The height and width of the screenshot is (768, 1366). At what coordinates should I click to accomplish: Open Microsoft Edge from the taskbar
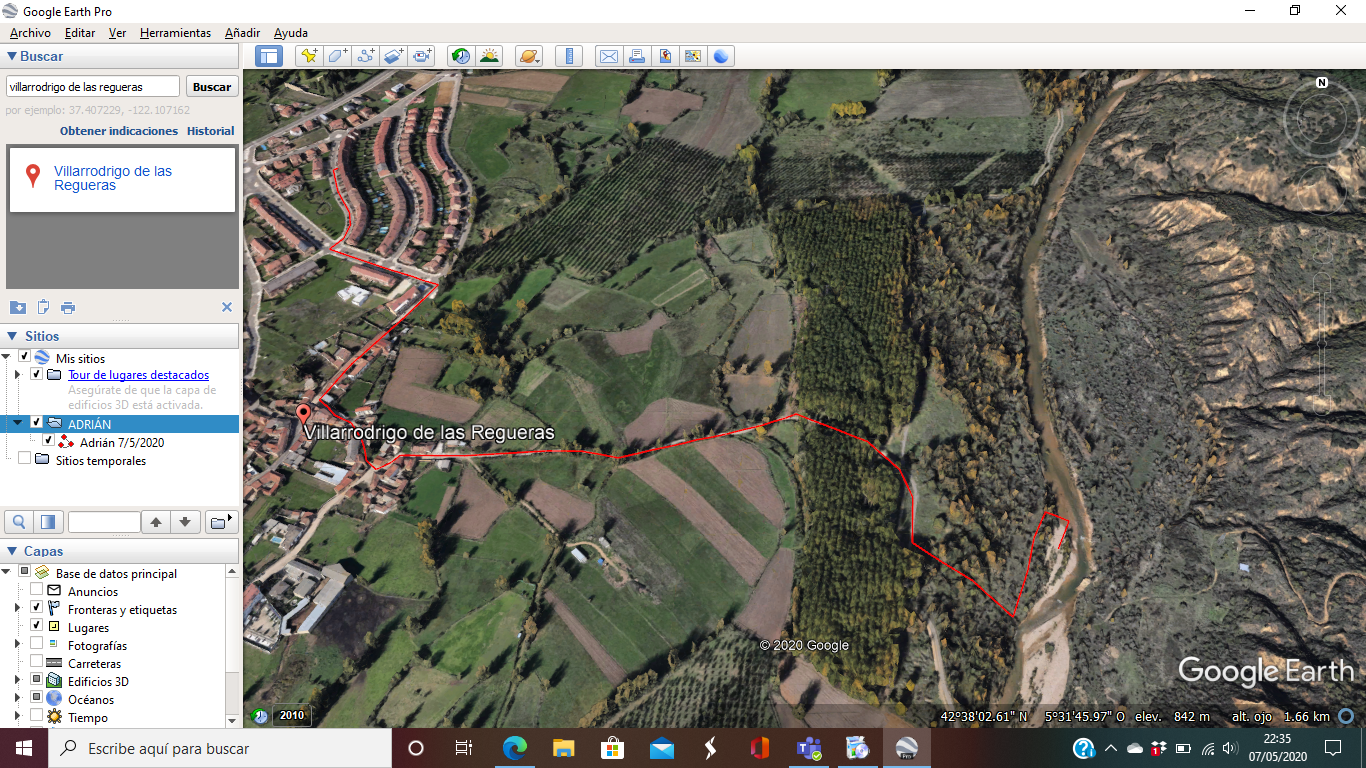[x=515, y=747]
